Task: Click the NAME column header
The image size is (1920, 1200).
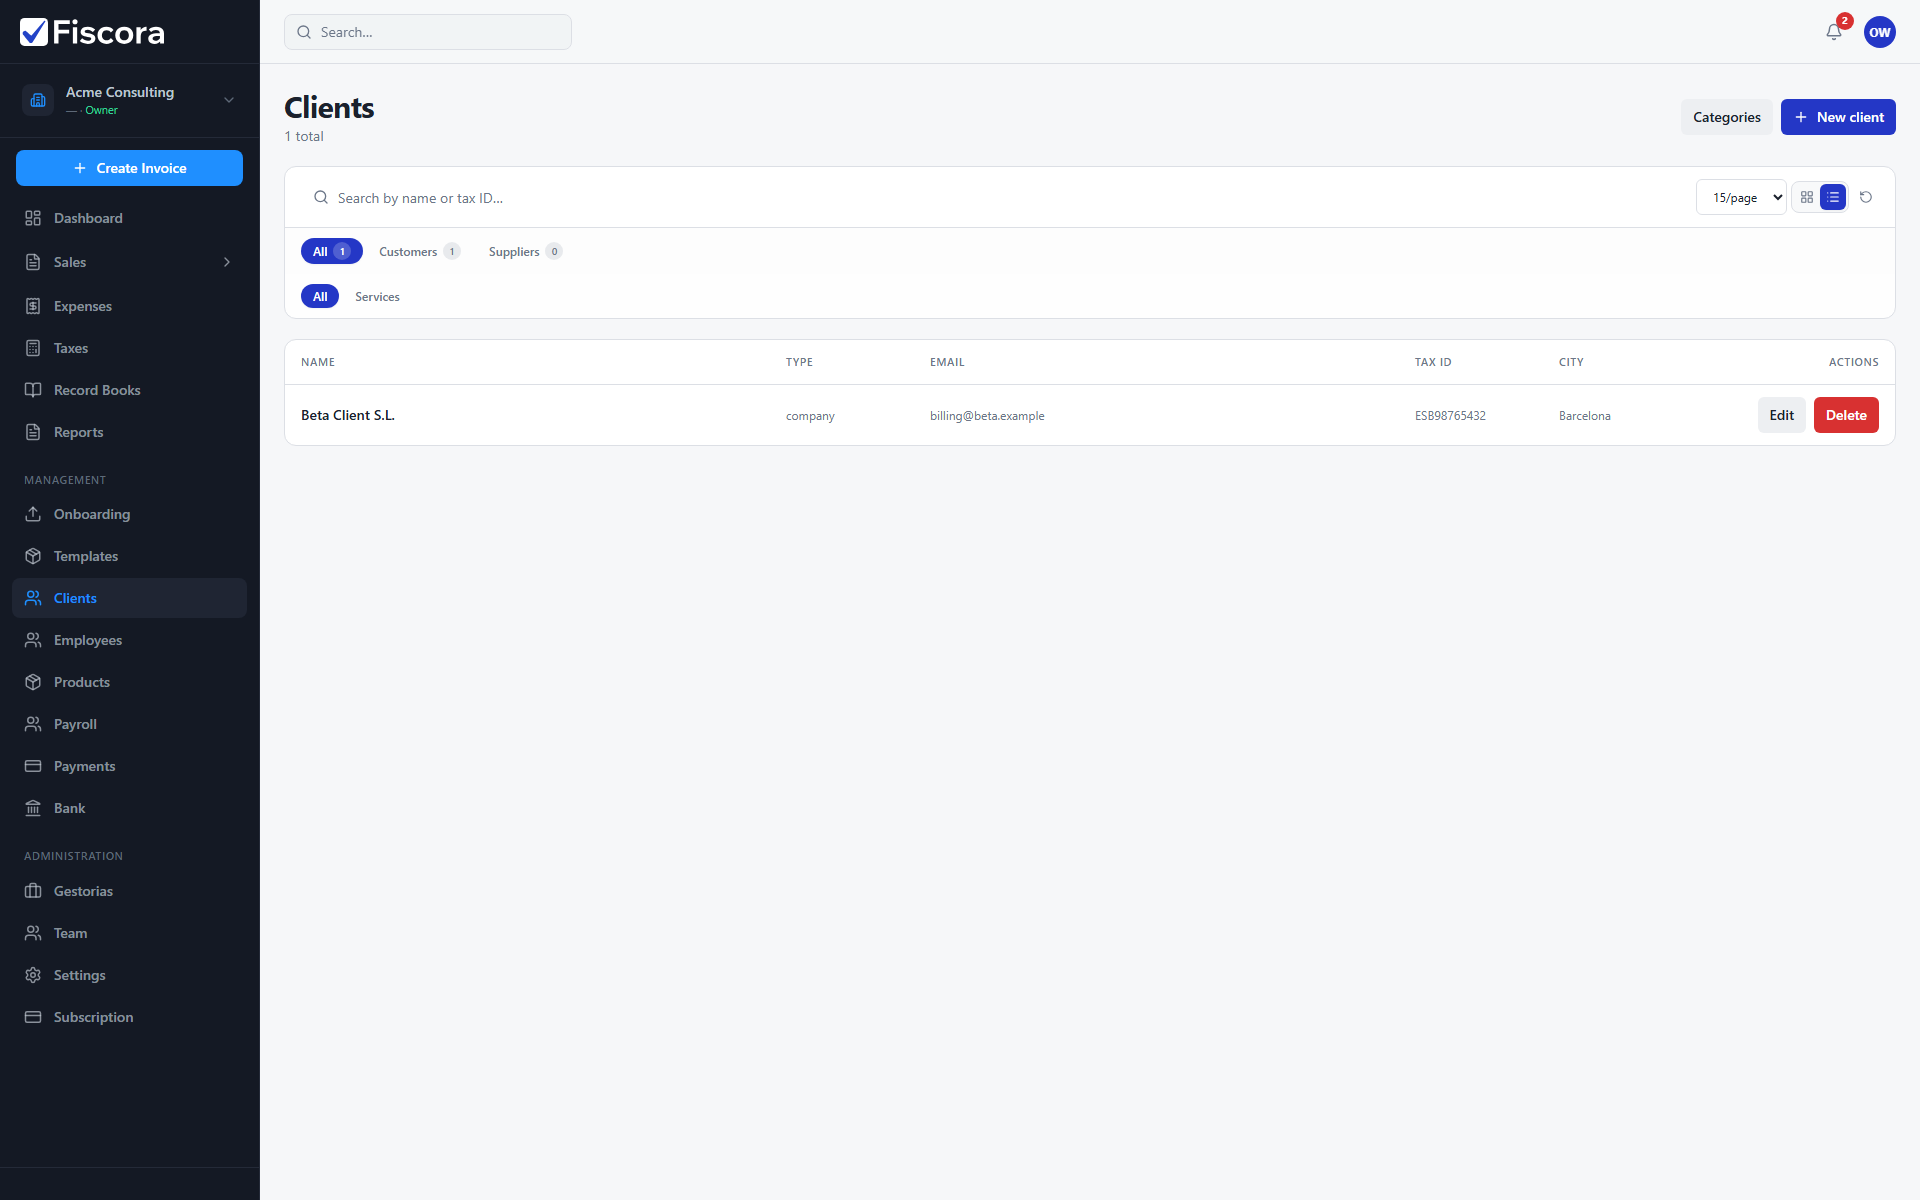Action: tap(318, 362)
